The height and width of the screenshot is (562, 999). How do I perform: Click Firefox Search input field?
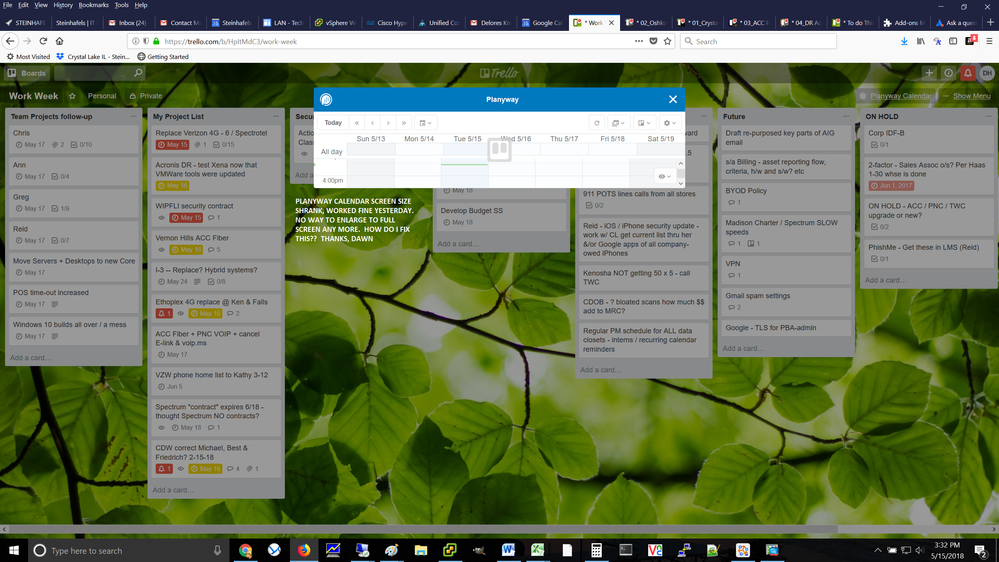758,41
